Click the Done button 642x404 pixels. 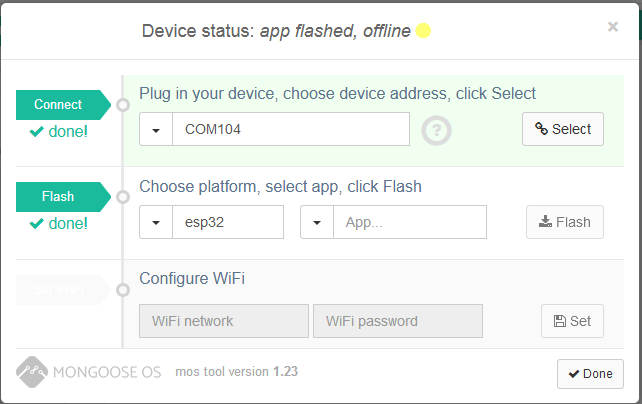click(x=590, y=373)
